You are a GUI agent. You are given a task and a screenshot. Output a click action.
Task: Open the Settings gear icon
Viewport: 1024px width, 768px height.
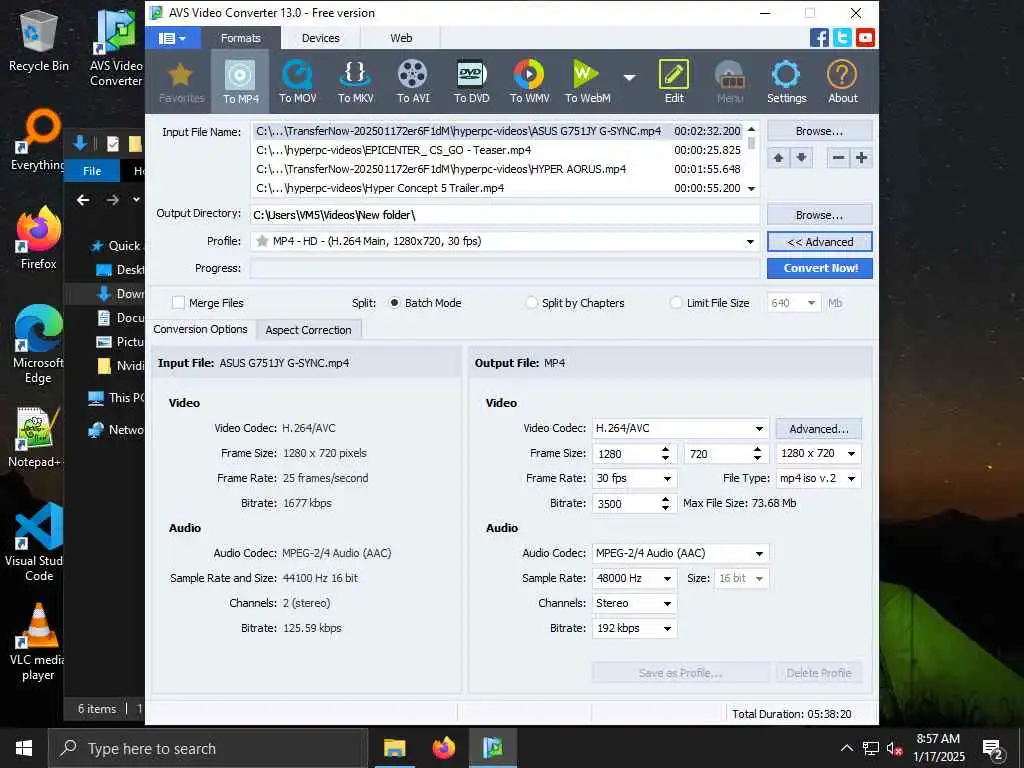click(786, 82)
